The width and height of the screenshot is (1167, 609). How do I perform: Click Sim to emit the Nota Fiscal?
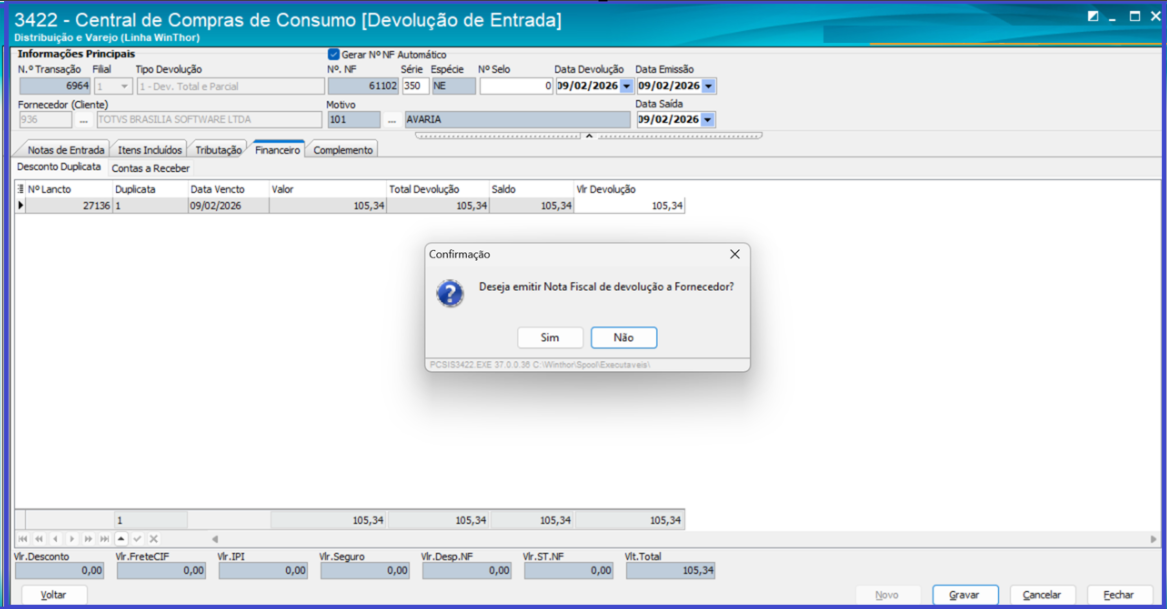coord(550,337)
